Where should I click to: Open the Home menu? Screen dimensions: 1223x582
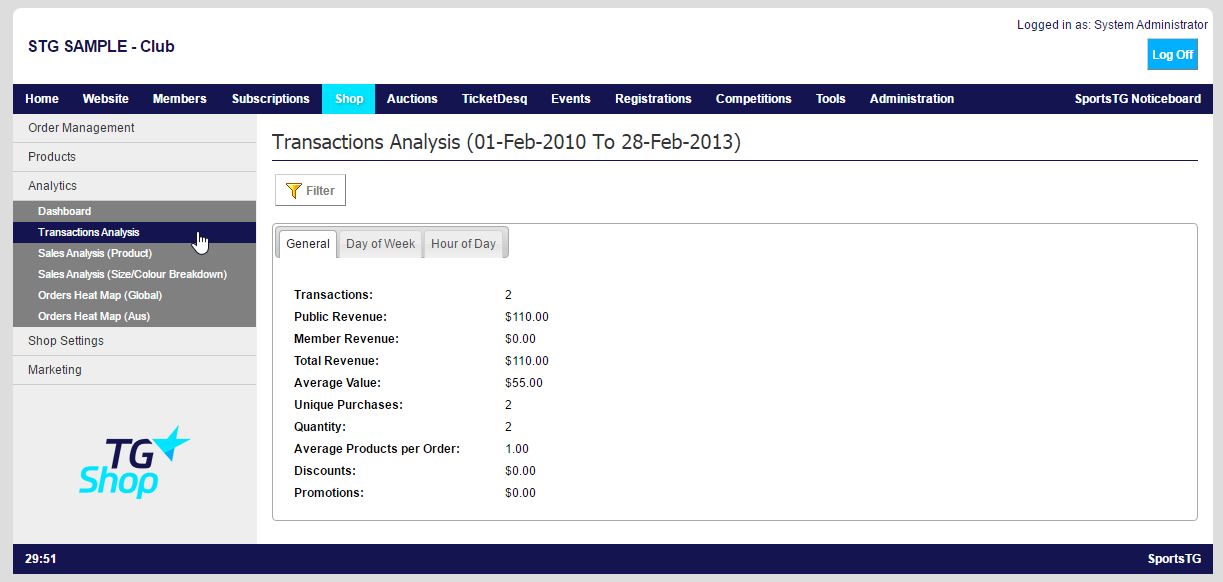click(x=42, y=99)
